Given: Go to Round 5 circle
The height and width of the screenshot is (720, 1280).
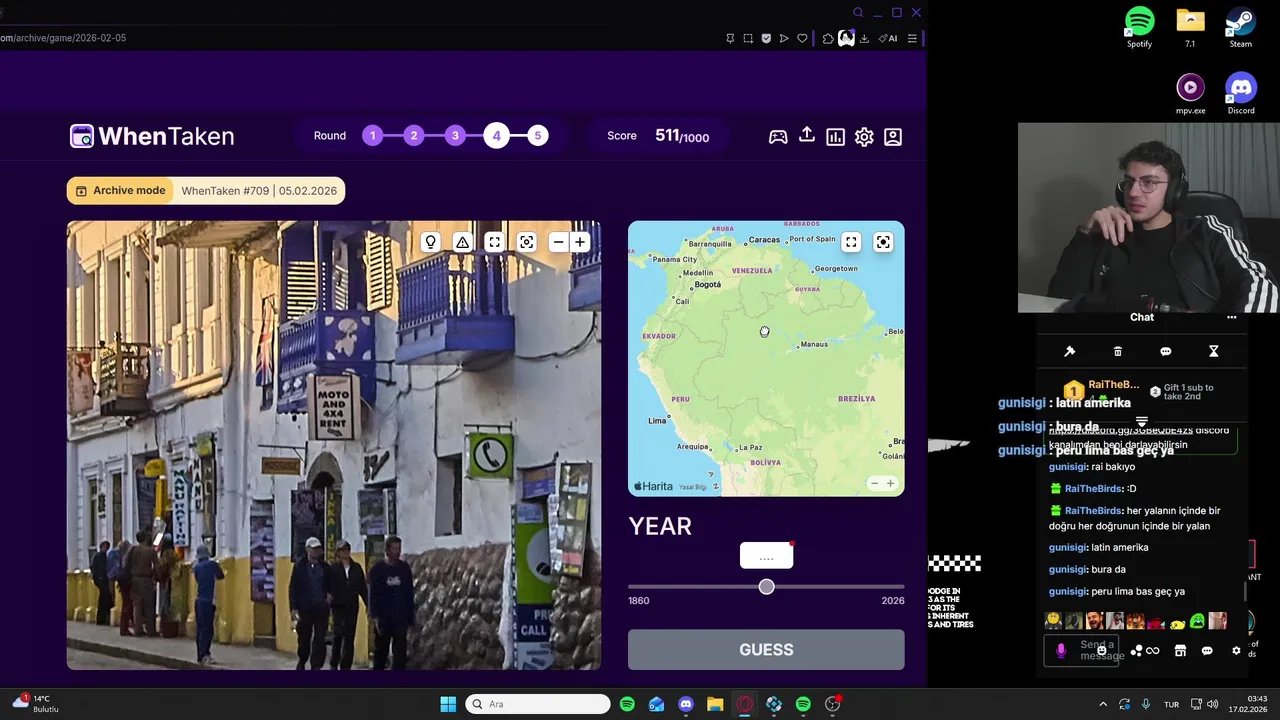Looking at the screenshot, I should tap(538, 136).
